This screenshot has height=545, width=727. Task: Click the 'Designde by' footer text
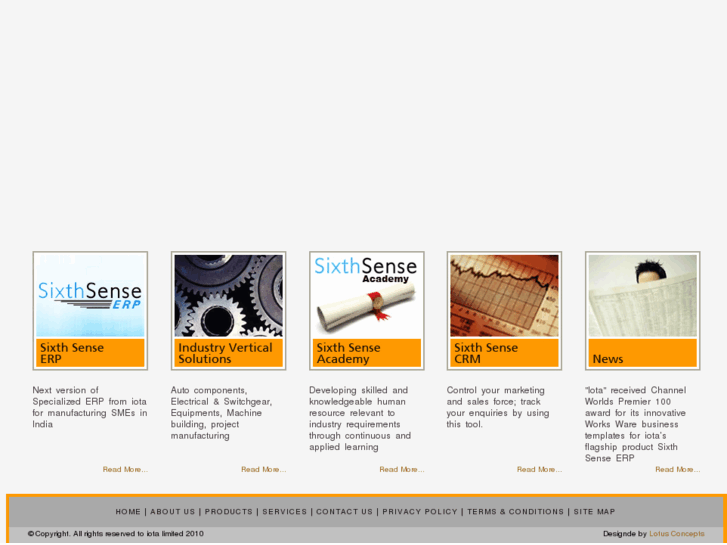[x=625, y=534]
